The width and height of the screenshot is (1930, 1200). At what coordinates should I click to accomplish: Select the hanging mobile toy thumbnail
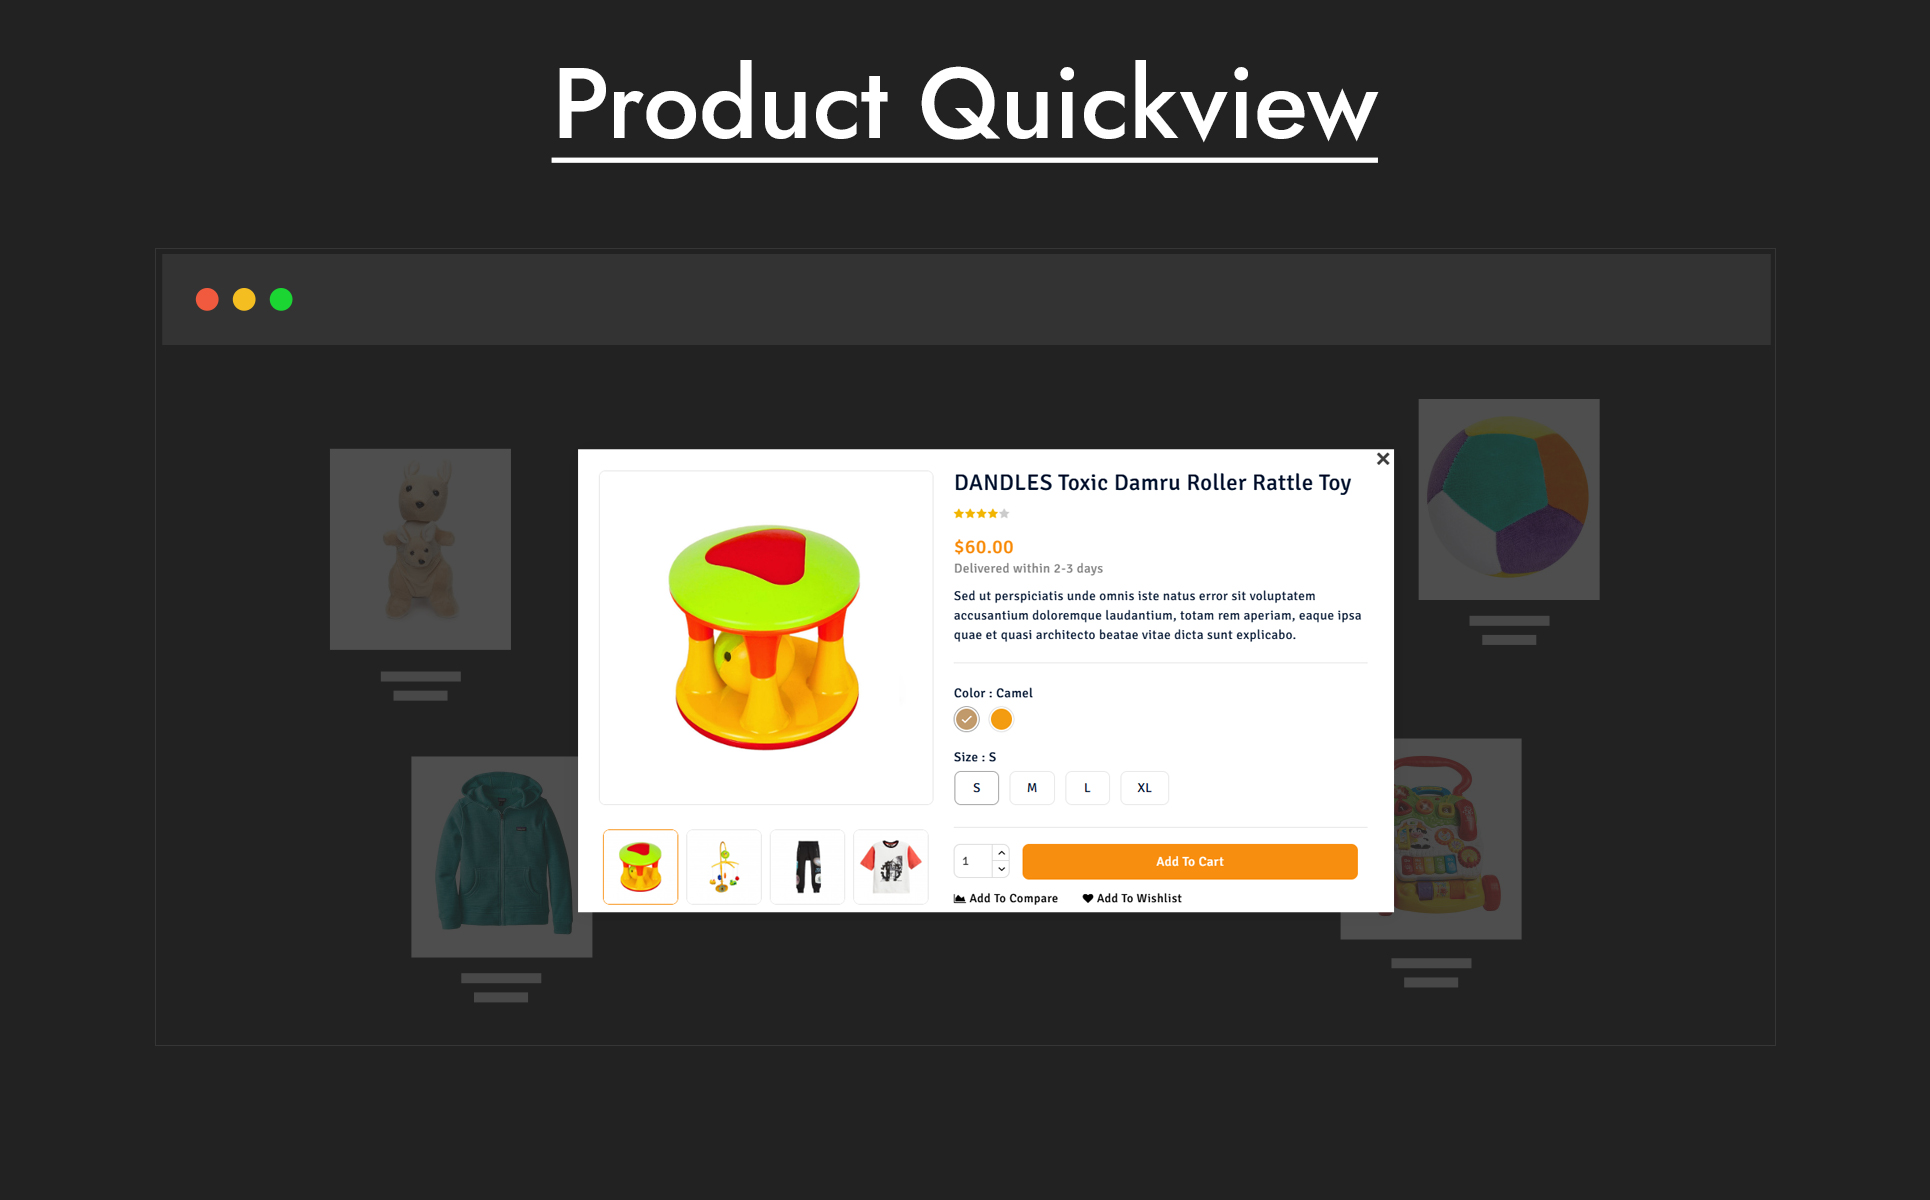724,867
